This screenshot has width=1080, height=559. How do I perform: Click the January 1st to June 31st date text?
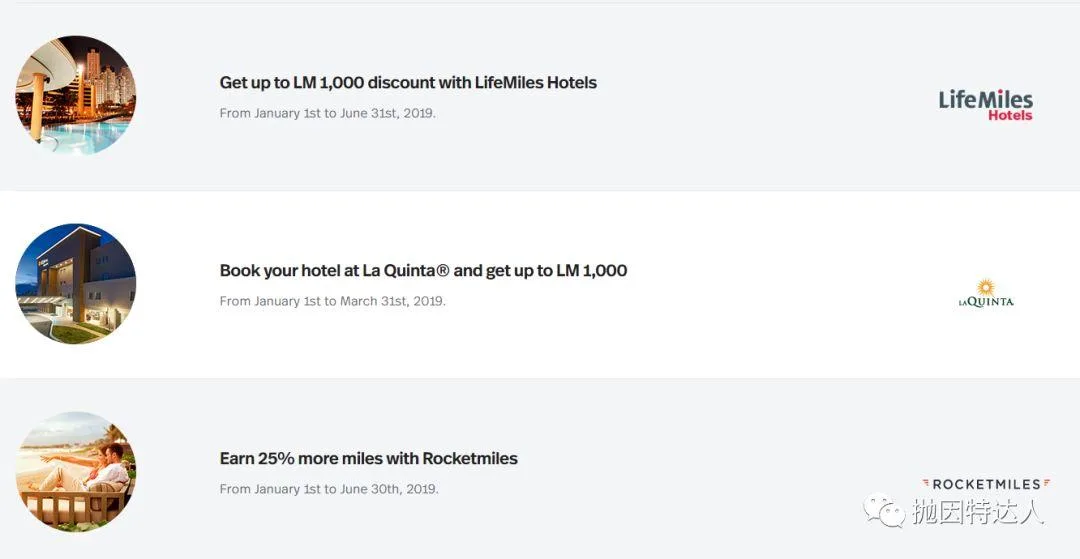(x=327, y=113)
